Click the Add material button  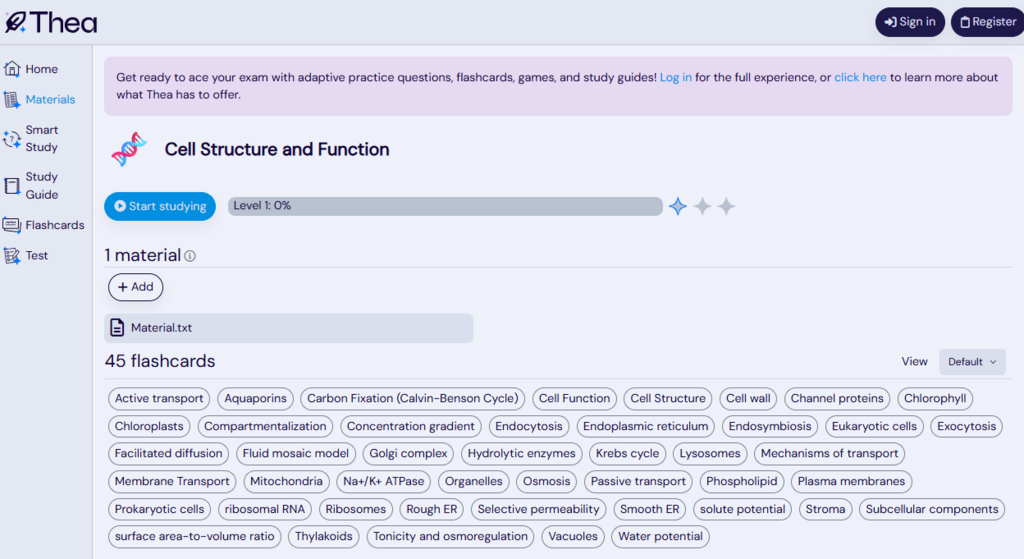point(135,287)
